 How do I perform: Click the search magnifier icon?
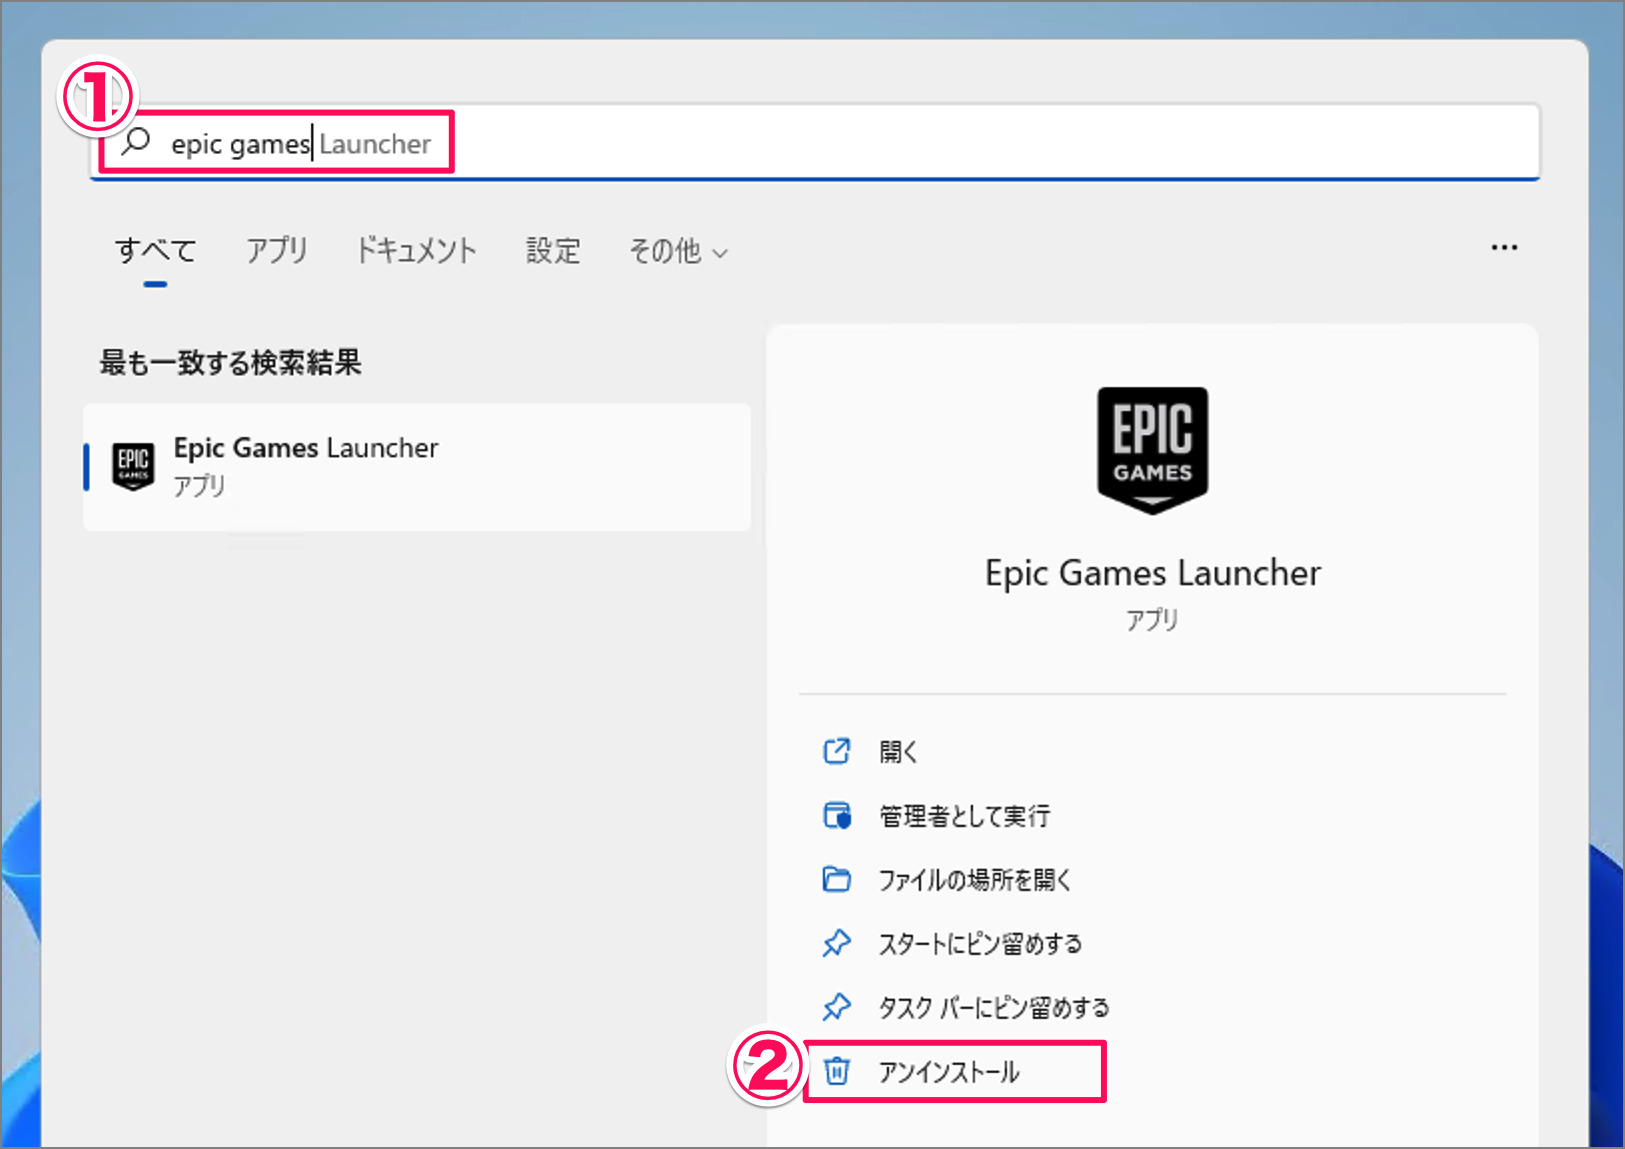click(x=136, y=142)
